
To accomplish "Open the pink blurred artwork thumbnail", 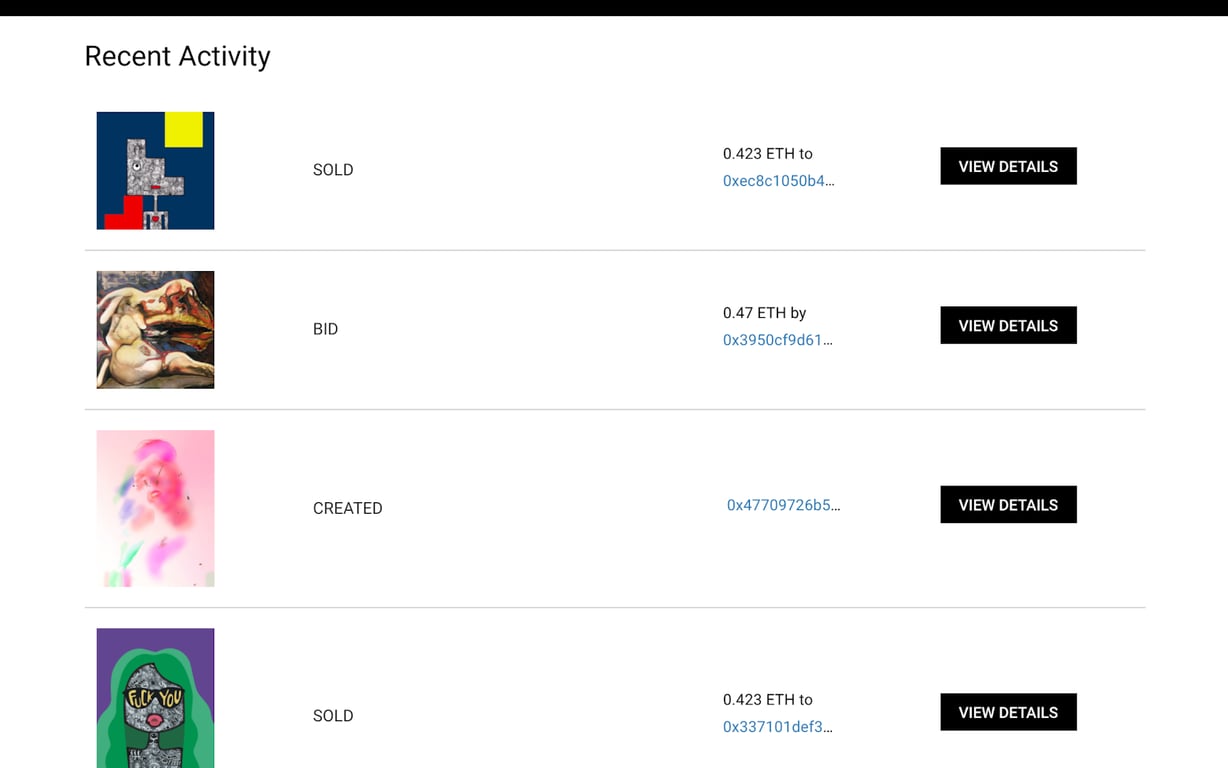I will (155, 508).
